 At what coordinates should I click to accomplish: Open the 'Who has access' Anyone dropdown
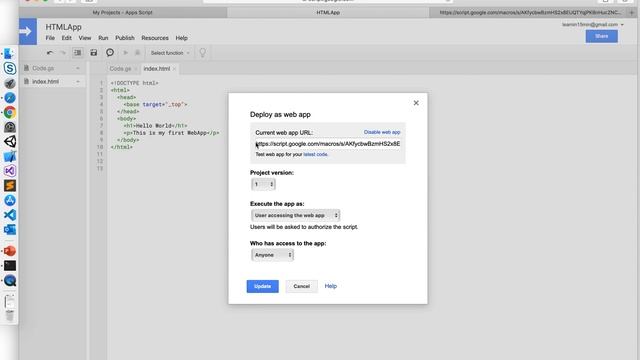point(272,255)
